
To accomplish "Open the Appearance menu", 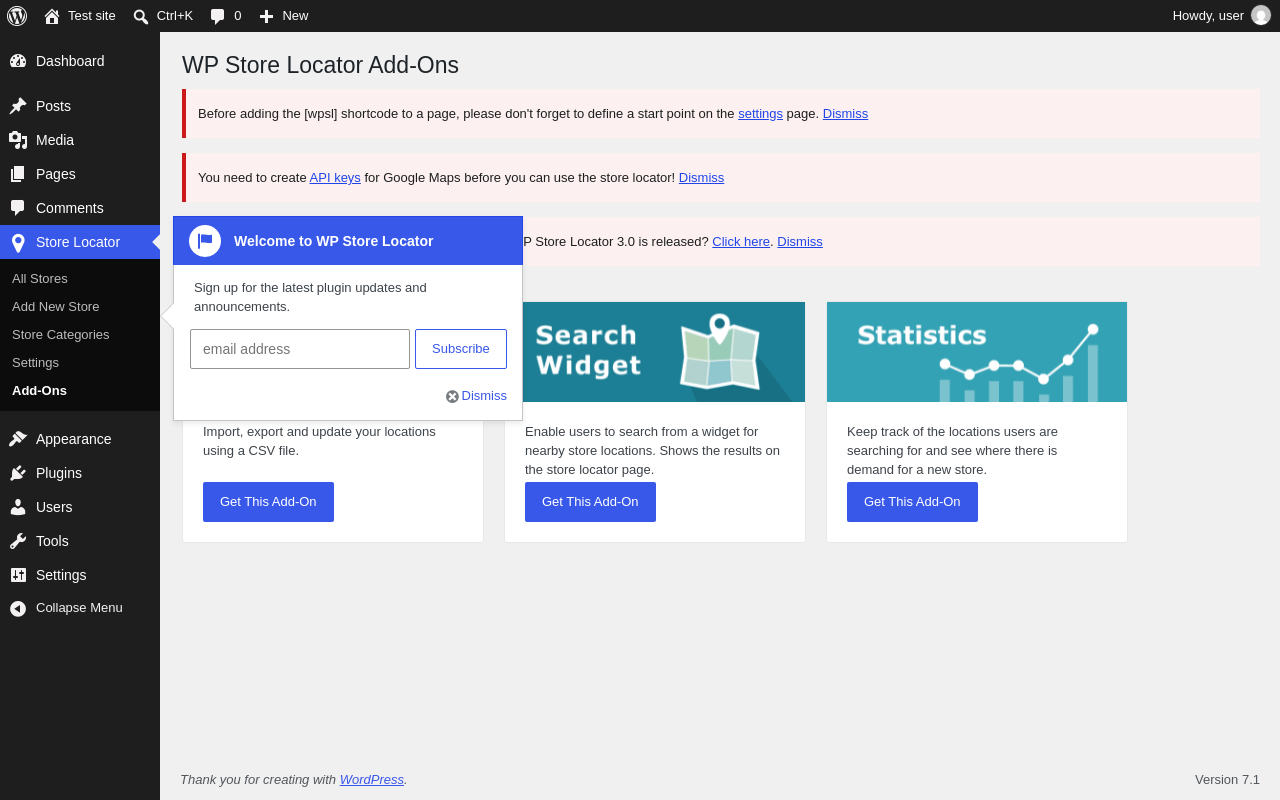I will tap(80, 439).
